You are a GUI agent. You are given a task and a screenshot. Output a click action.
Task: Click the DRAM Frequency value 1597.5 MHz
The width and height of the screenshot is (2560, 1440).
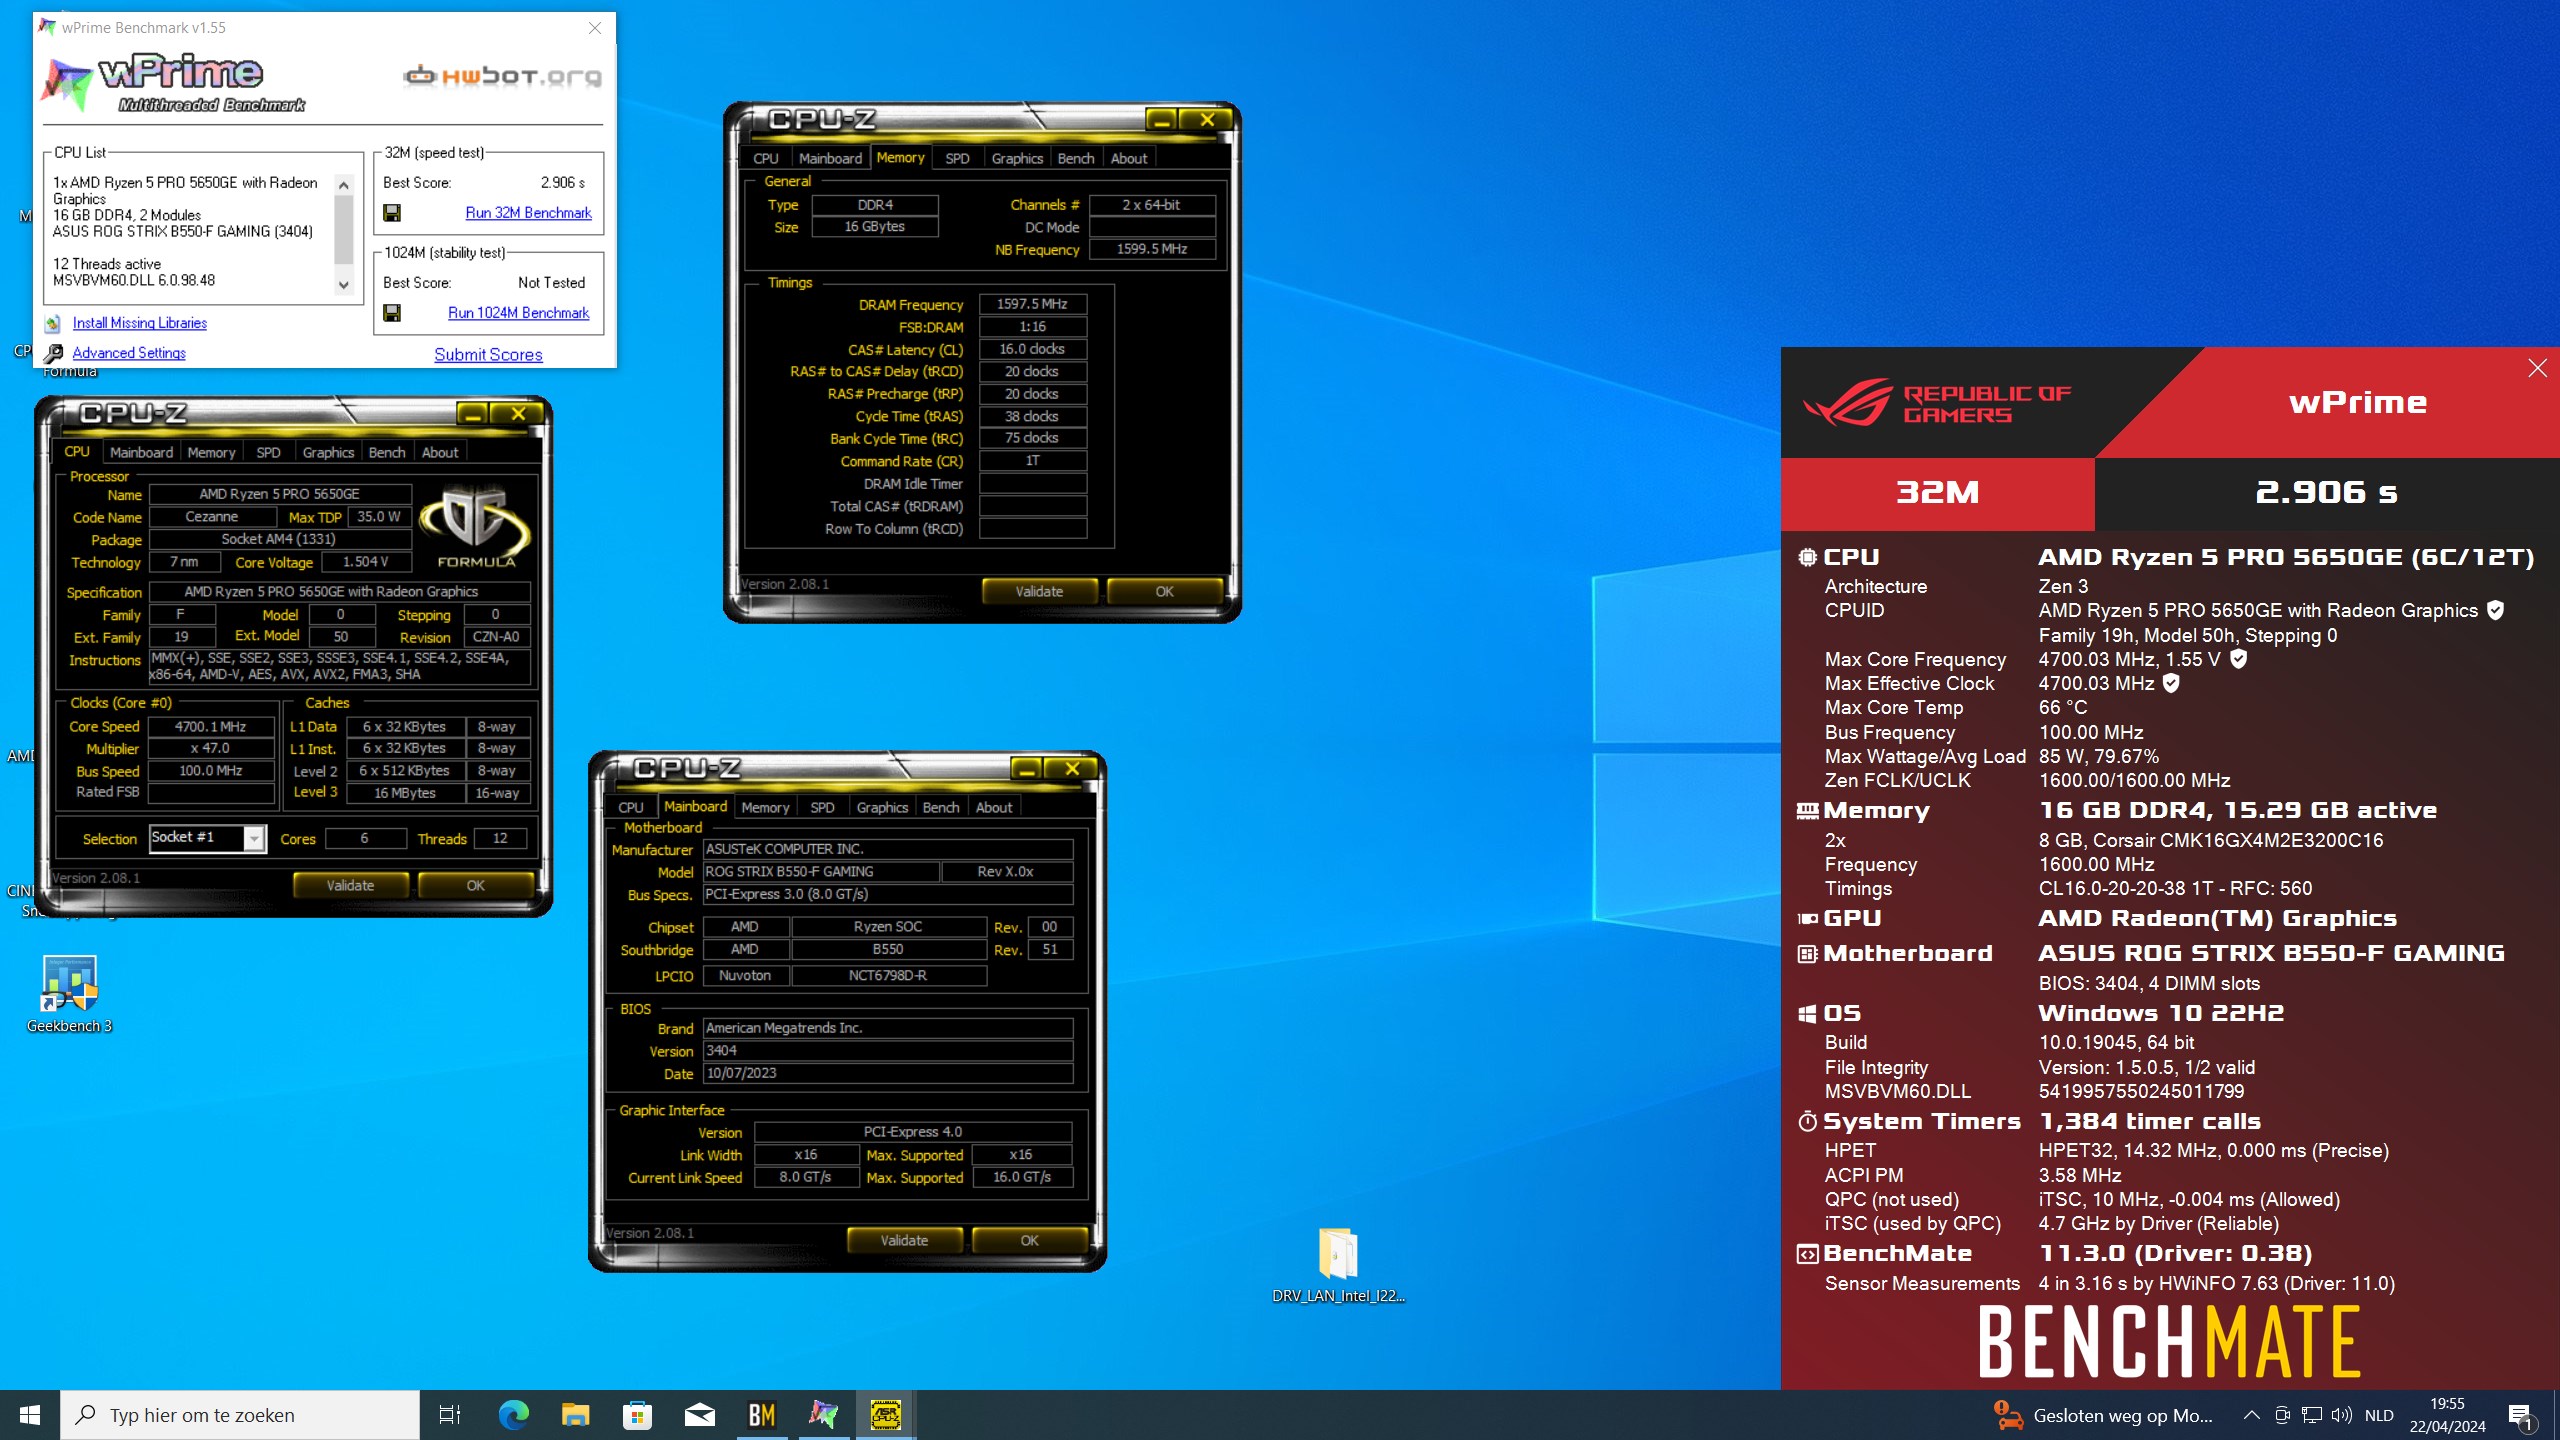pyautogui.click(x=1032, y=304)
